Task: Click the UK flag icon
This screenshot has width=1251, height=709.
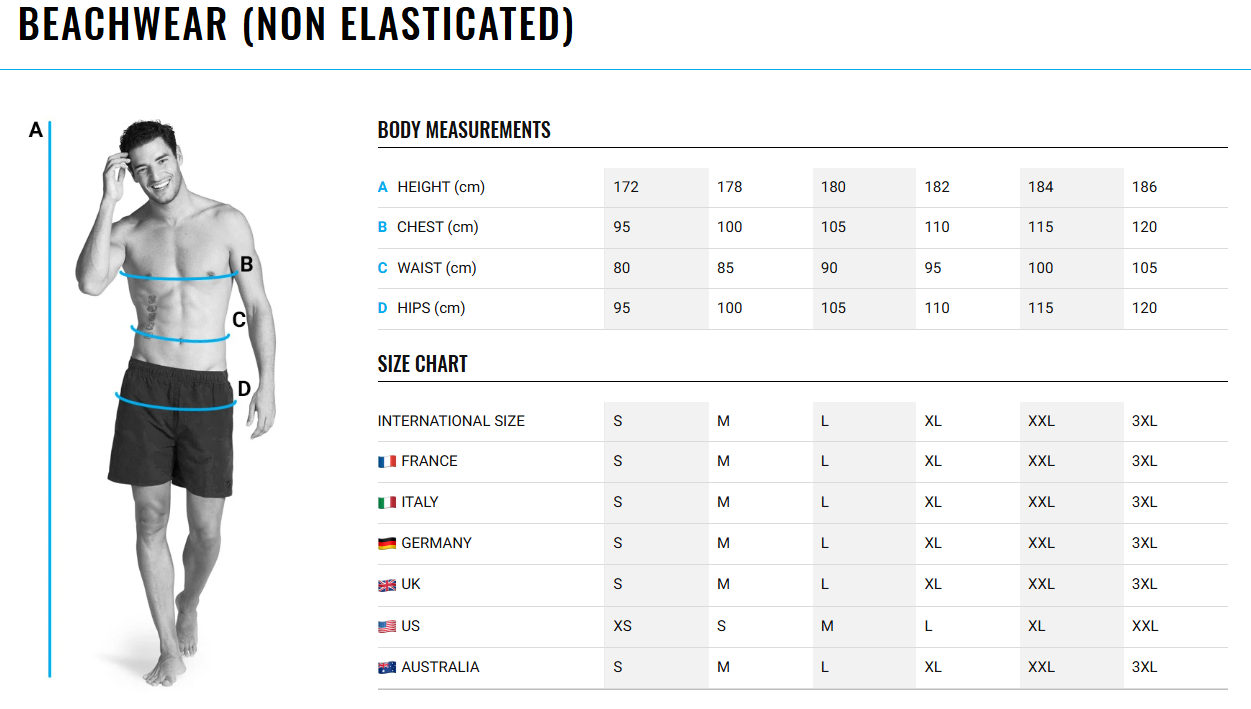Action: [387, 585]
